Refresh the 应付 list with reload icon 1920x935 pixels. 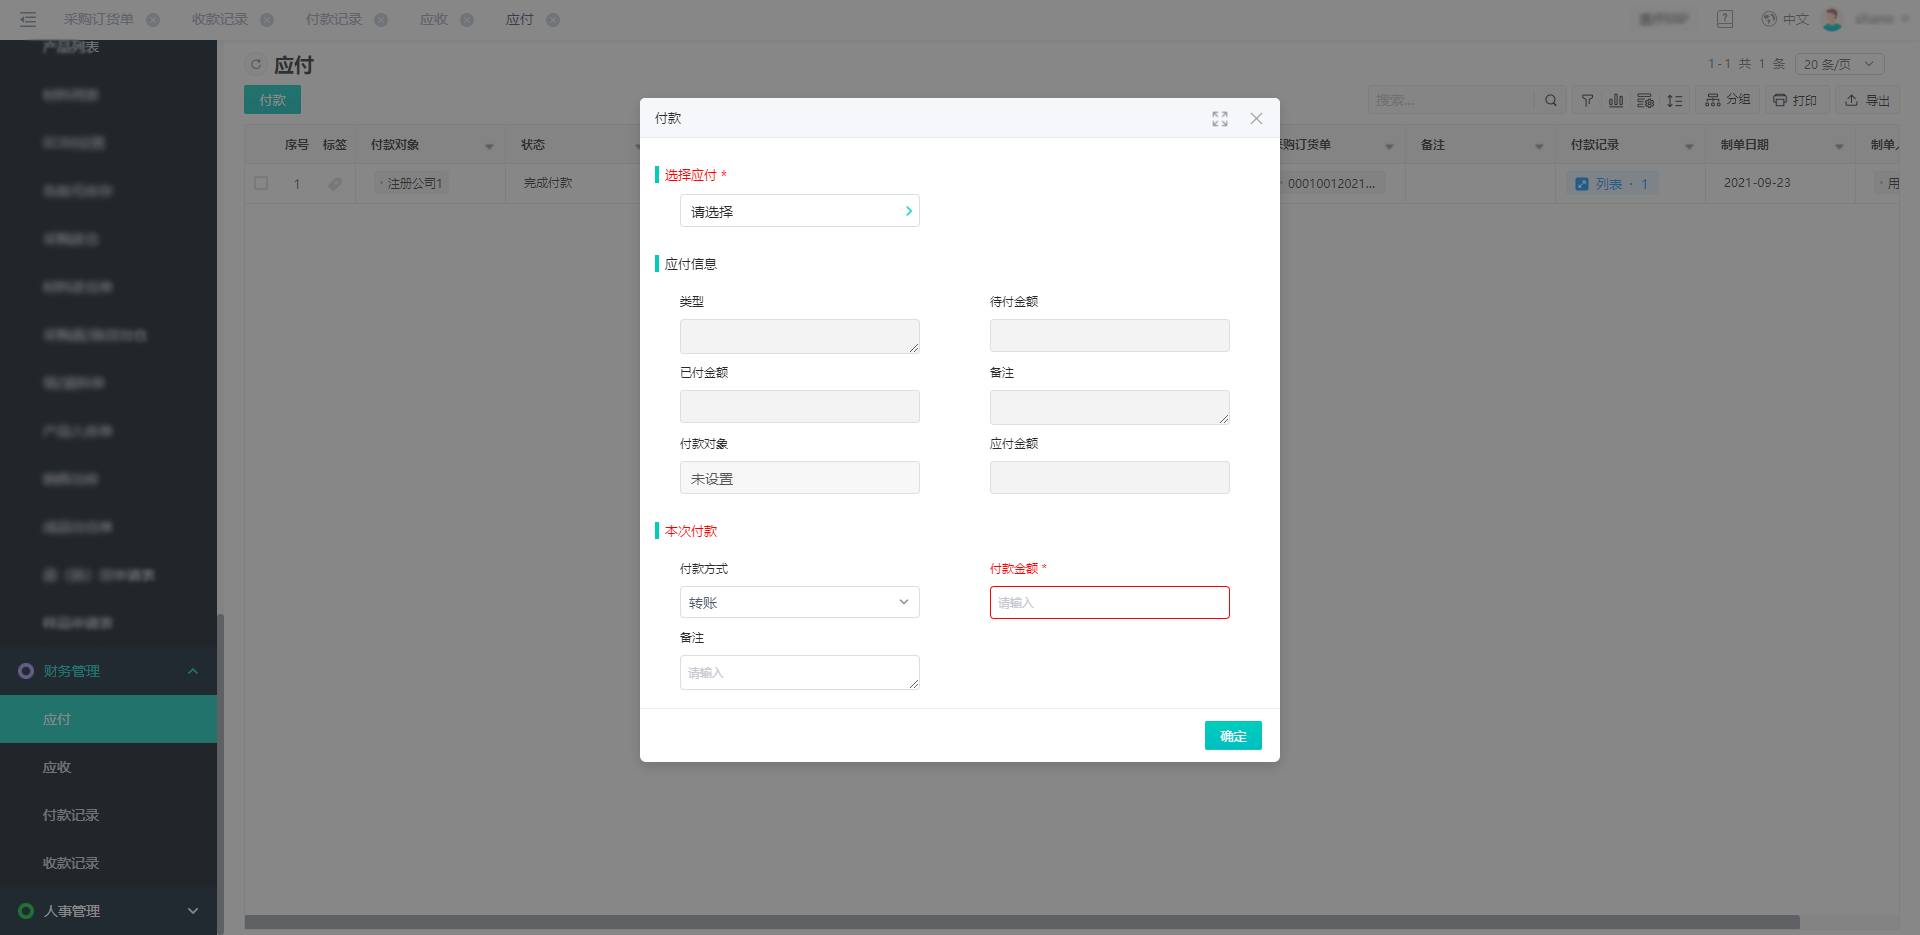[256, 64]
